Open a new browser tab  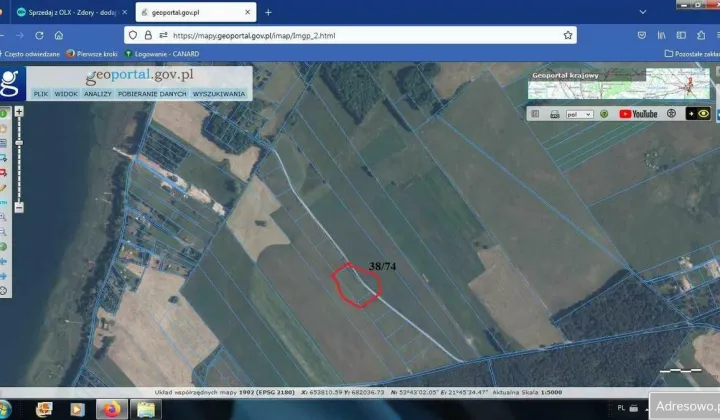point(268,12)
